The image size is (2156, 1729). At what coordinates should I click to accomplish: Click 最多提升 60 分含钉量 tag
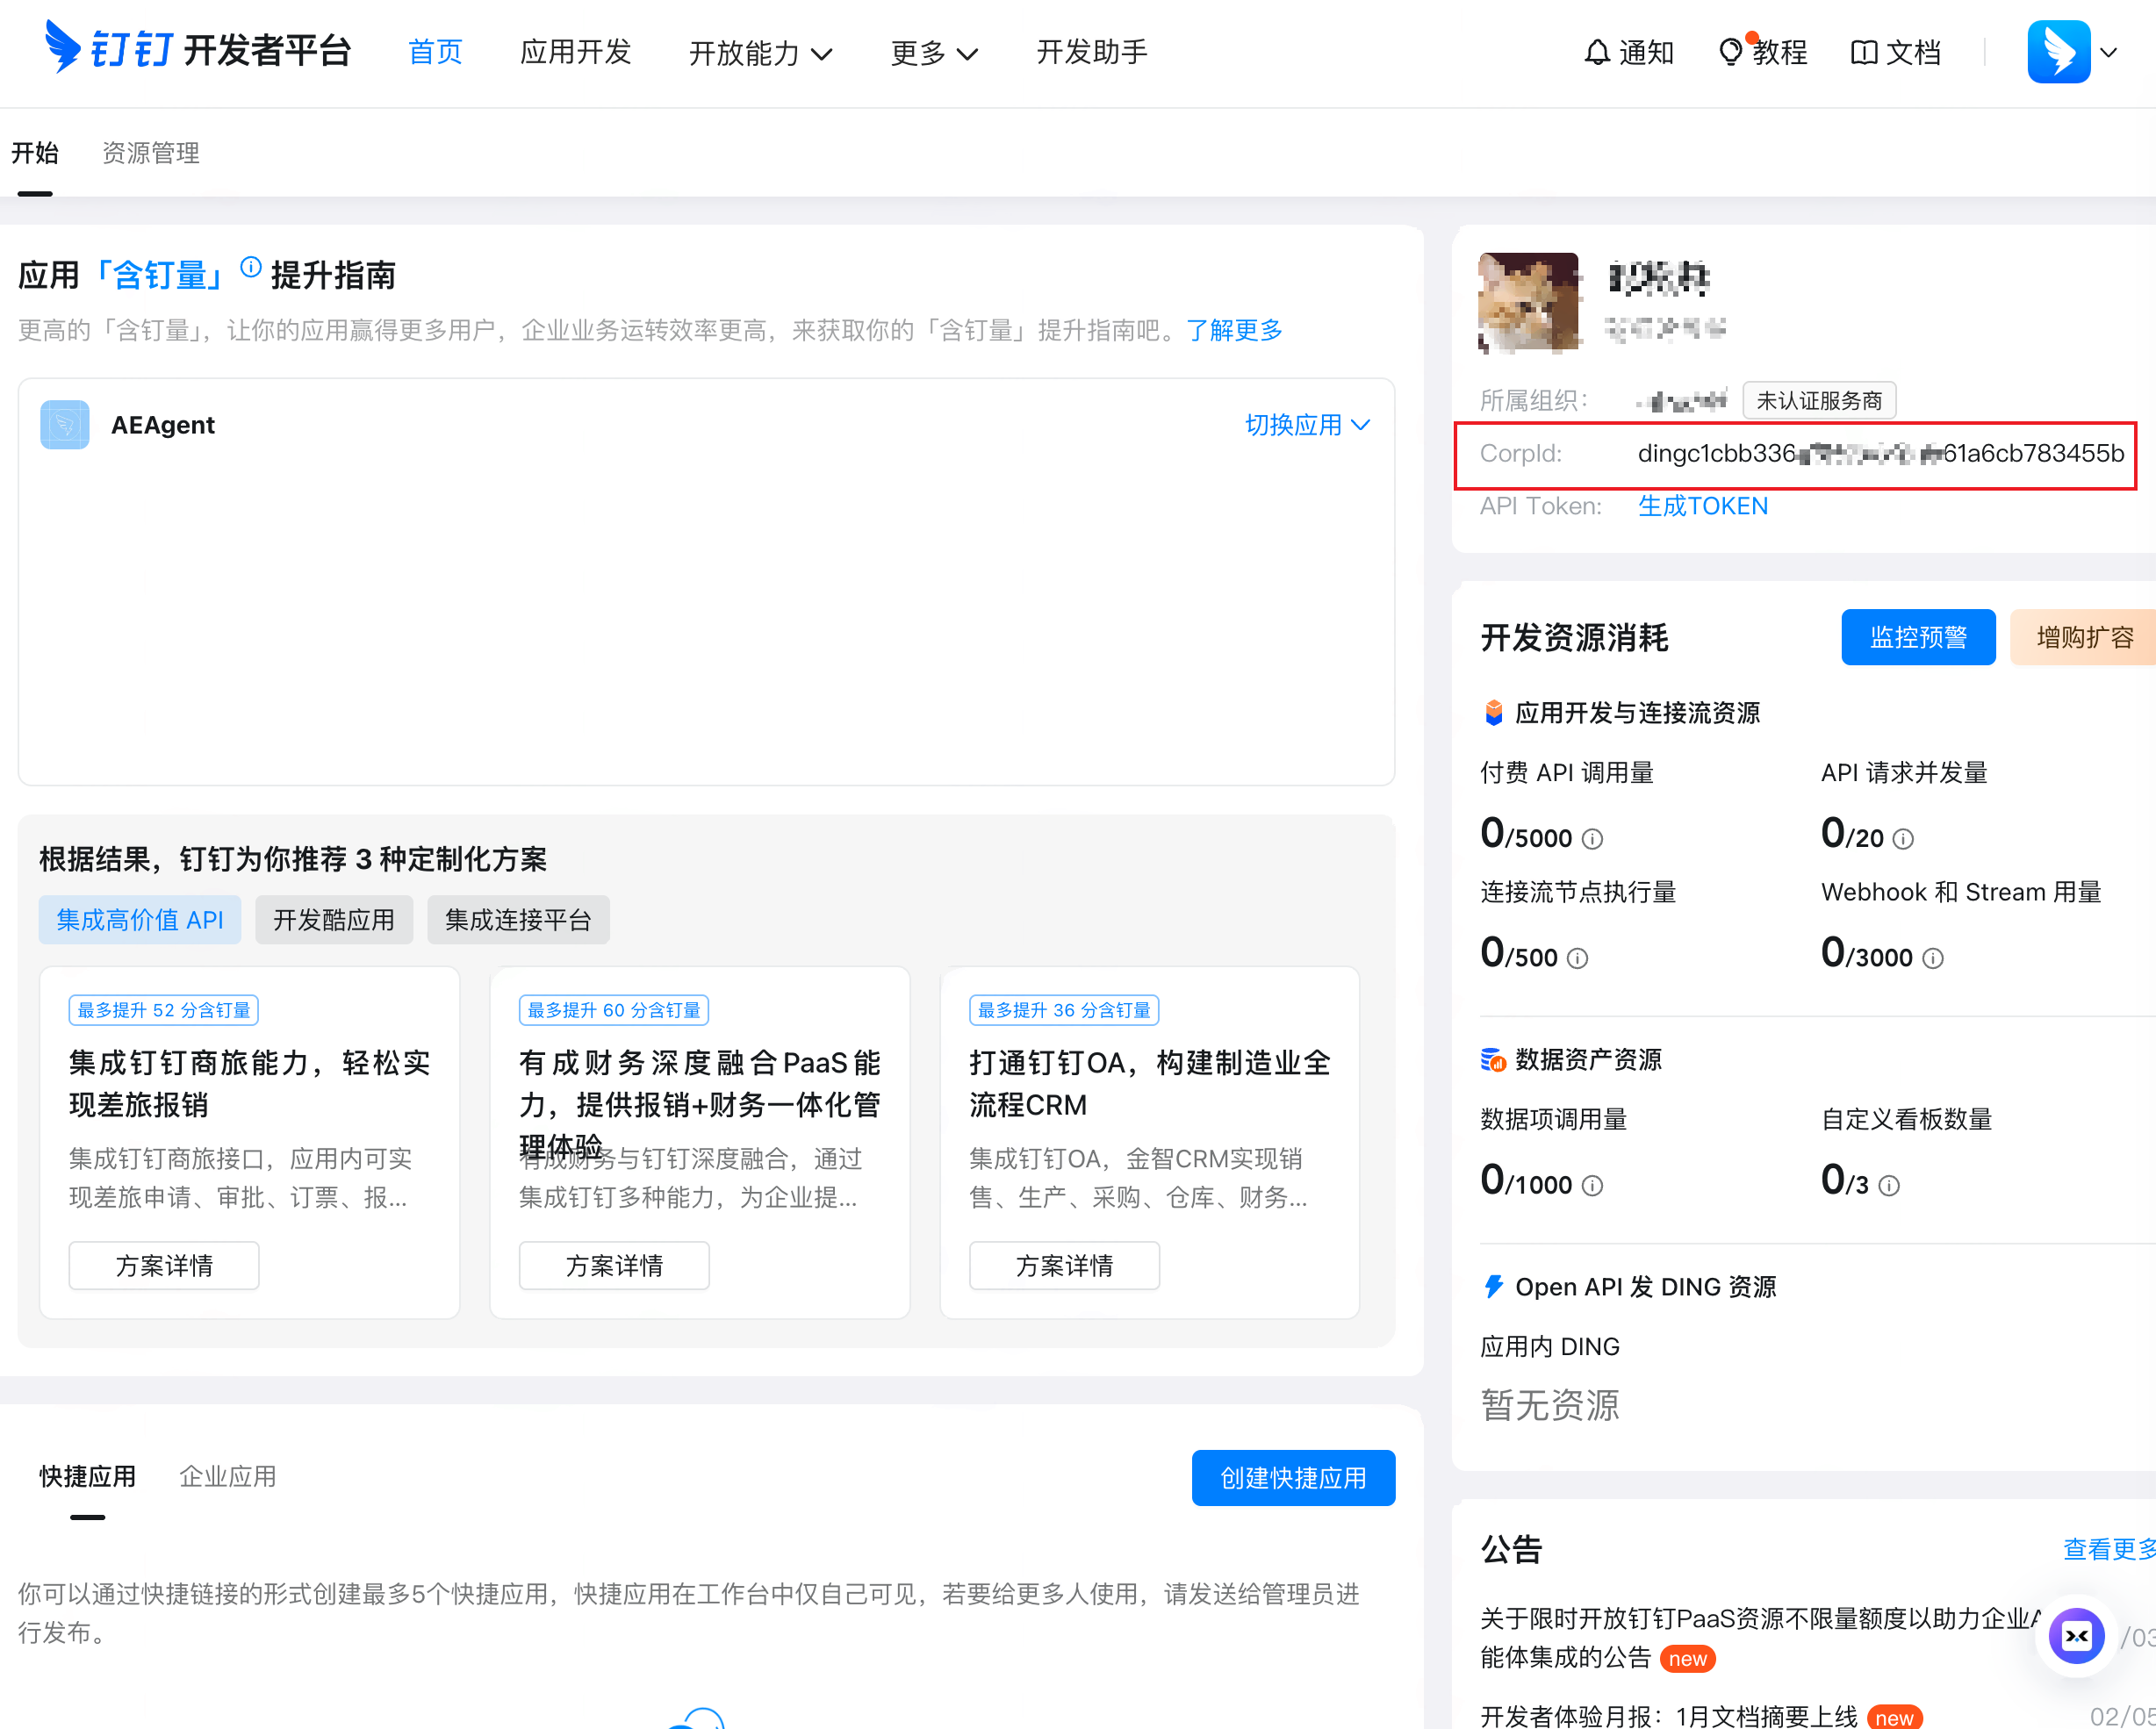(x=613, y=1010)
